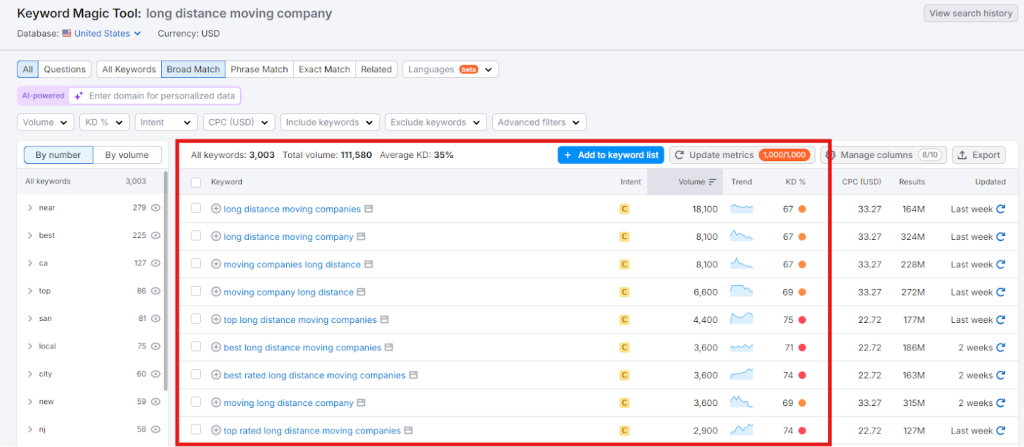Click the plus icon beside 'long distance moving companies'

(216, 209)
